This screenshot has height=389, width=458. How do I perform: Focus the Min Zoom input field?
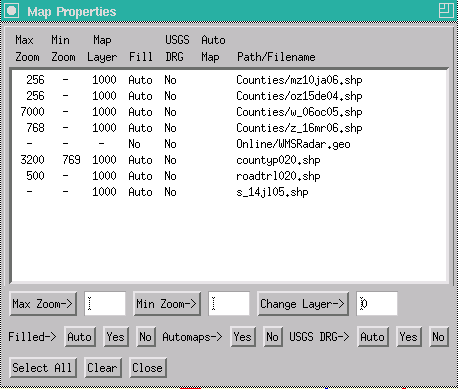pos(229,304)
